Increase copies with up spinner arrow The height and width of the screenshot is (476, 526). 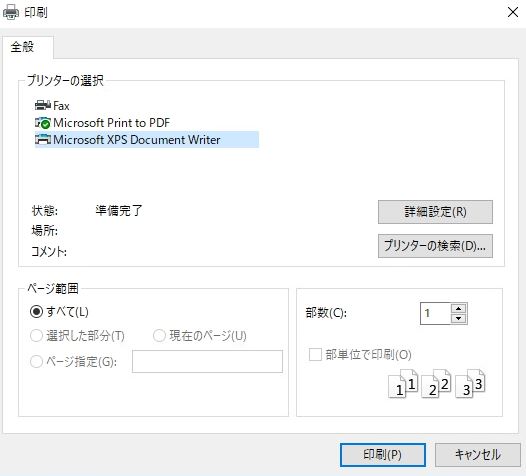[459, 309]
